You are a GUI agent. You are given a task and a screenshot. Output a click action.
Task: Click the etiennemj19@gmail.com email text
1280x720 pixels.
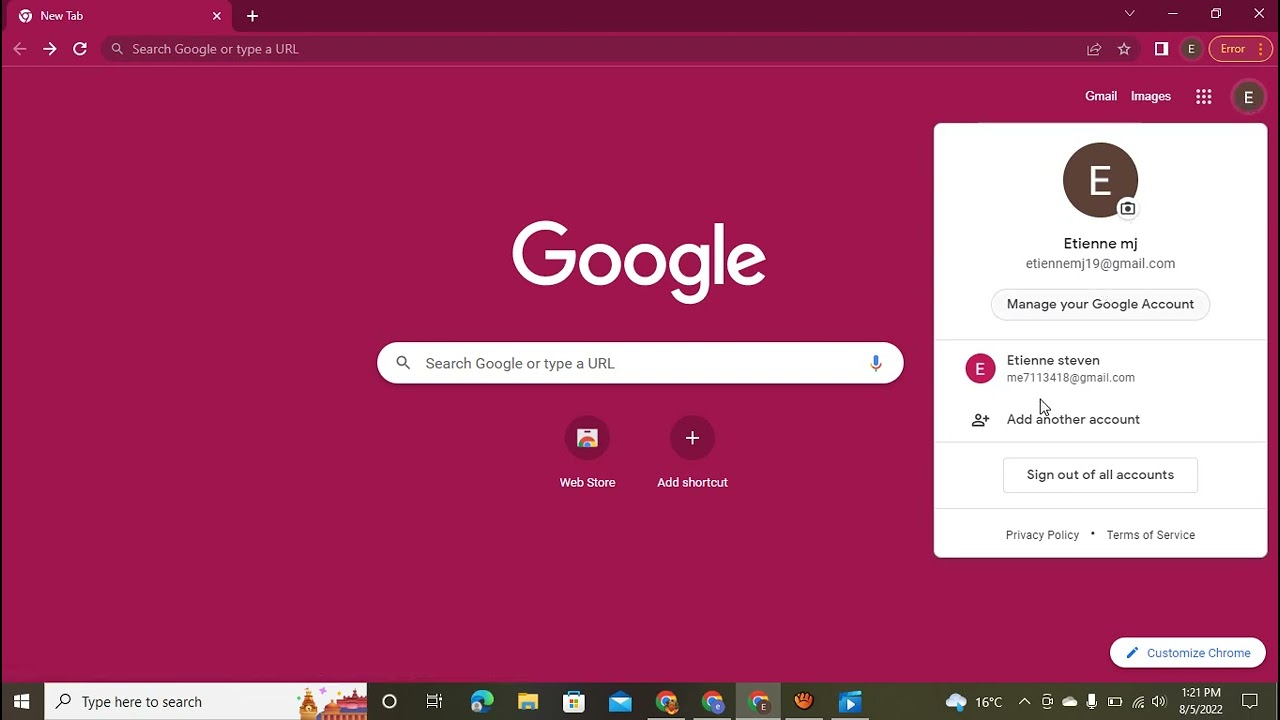(1100, 264)
